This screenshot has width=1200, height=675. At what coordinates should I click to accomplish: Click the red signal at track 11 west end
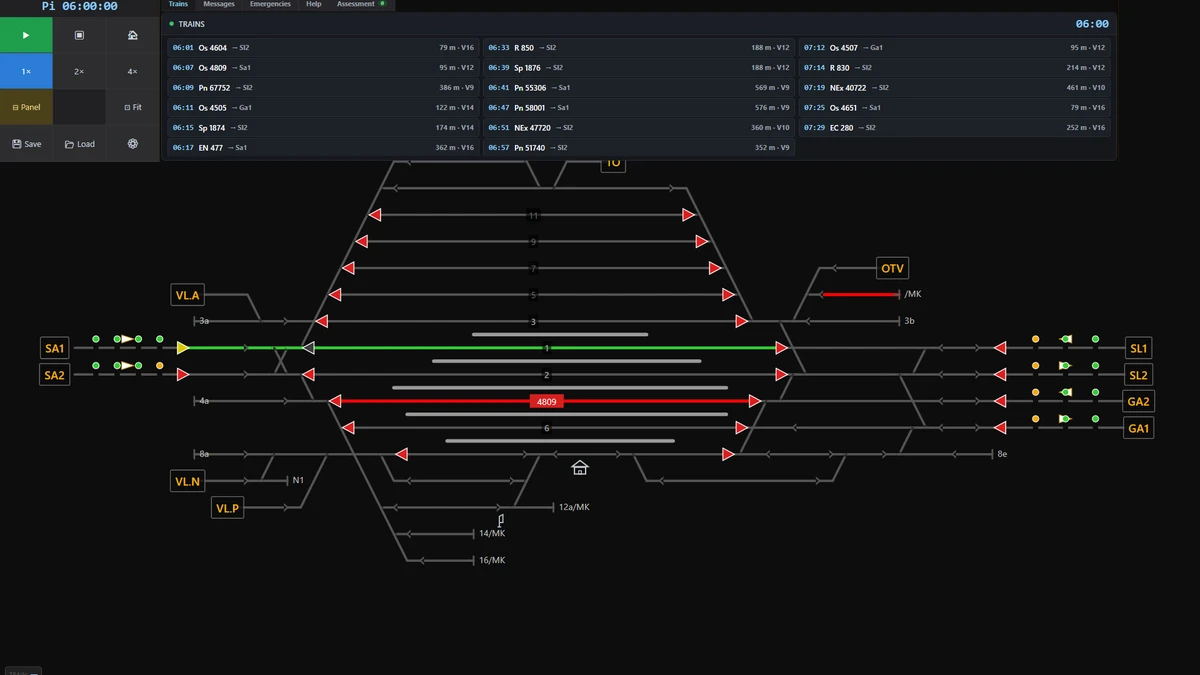(375, 215)
